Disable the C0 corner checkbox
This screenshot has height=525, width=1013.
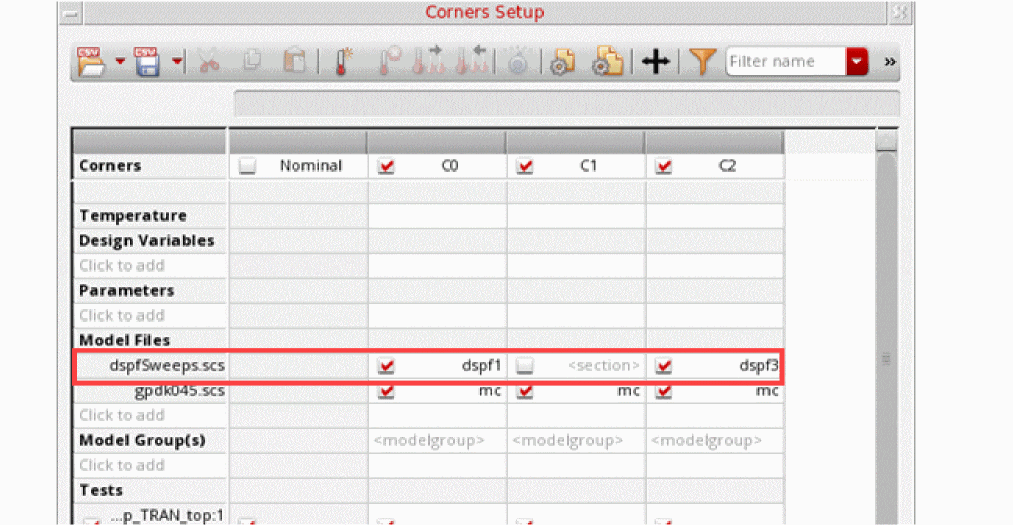386,166
